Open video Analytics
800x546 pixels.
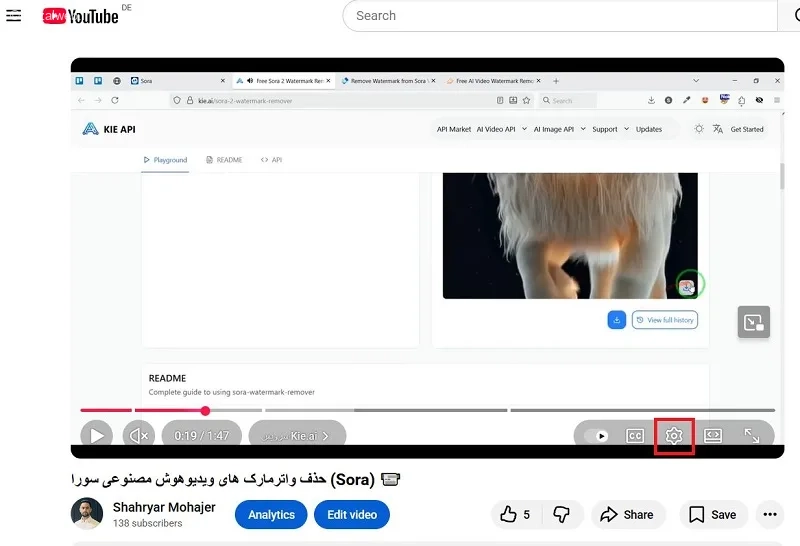[271, 515]
